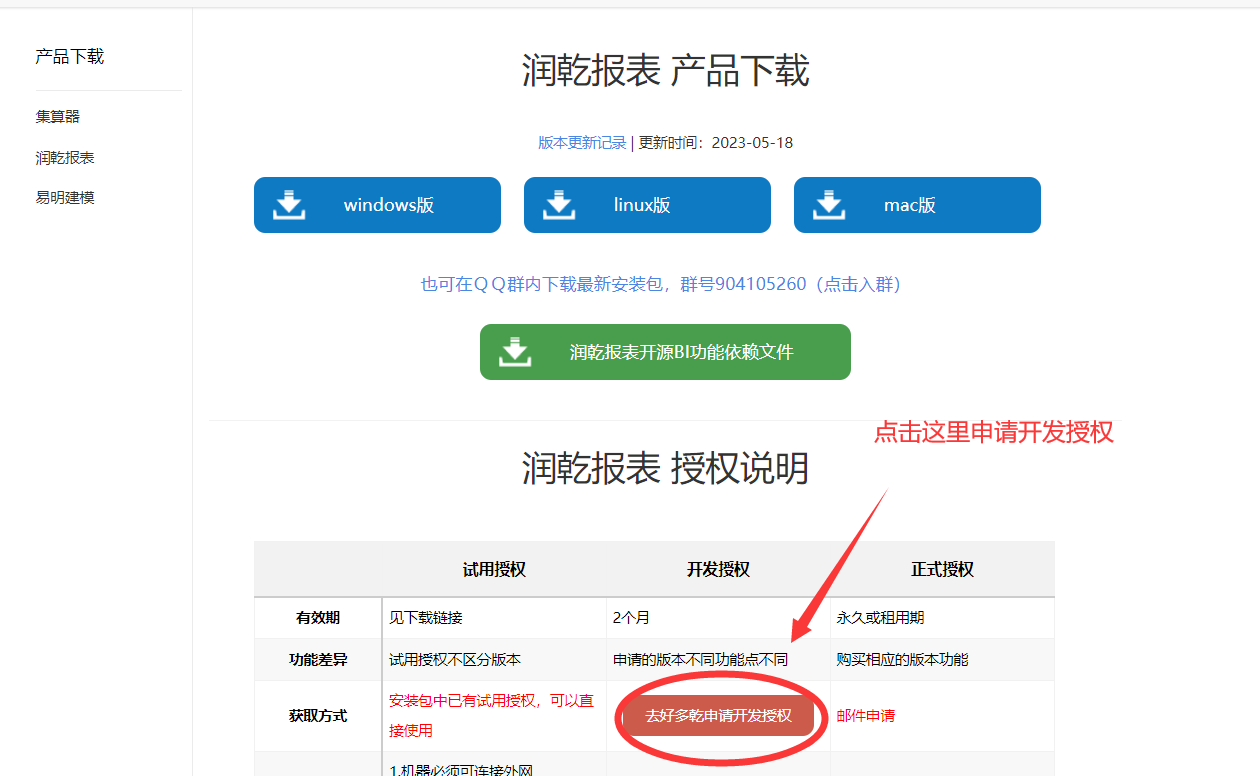Click 购买相应的版本功能 cell

pyautogui.click(x=903, y=660)
